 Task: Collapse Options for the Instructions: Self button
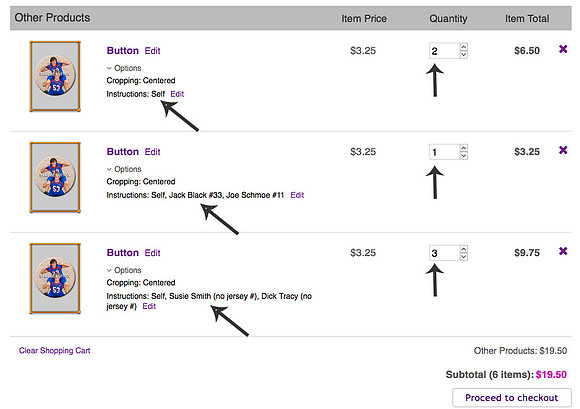[x=124, y=68]
